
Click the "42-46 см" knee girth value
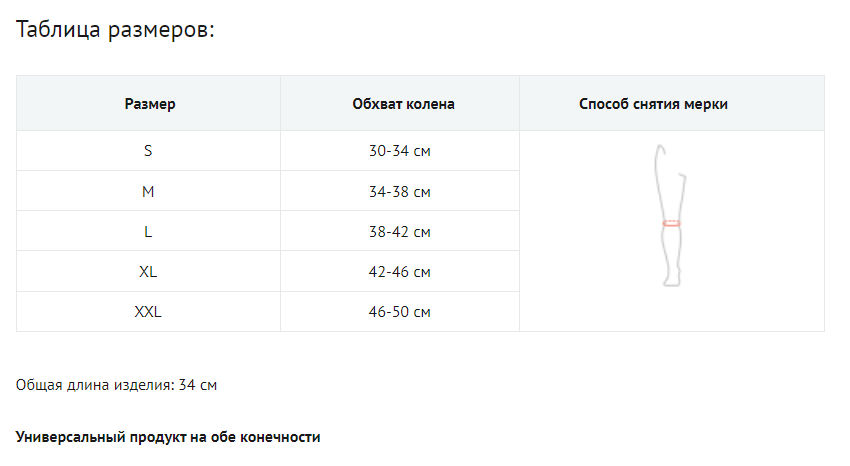coord(399,272)
